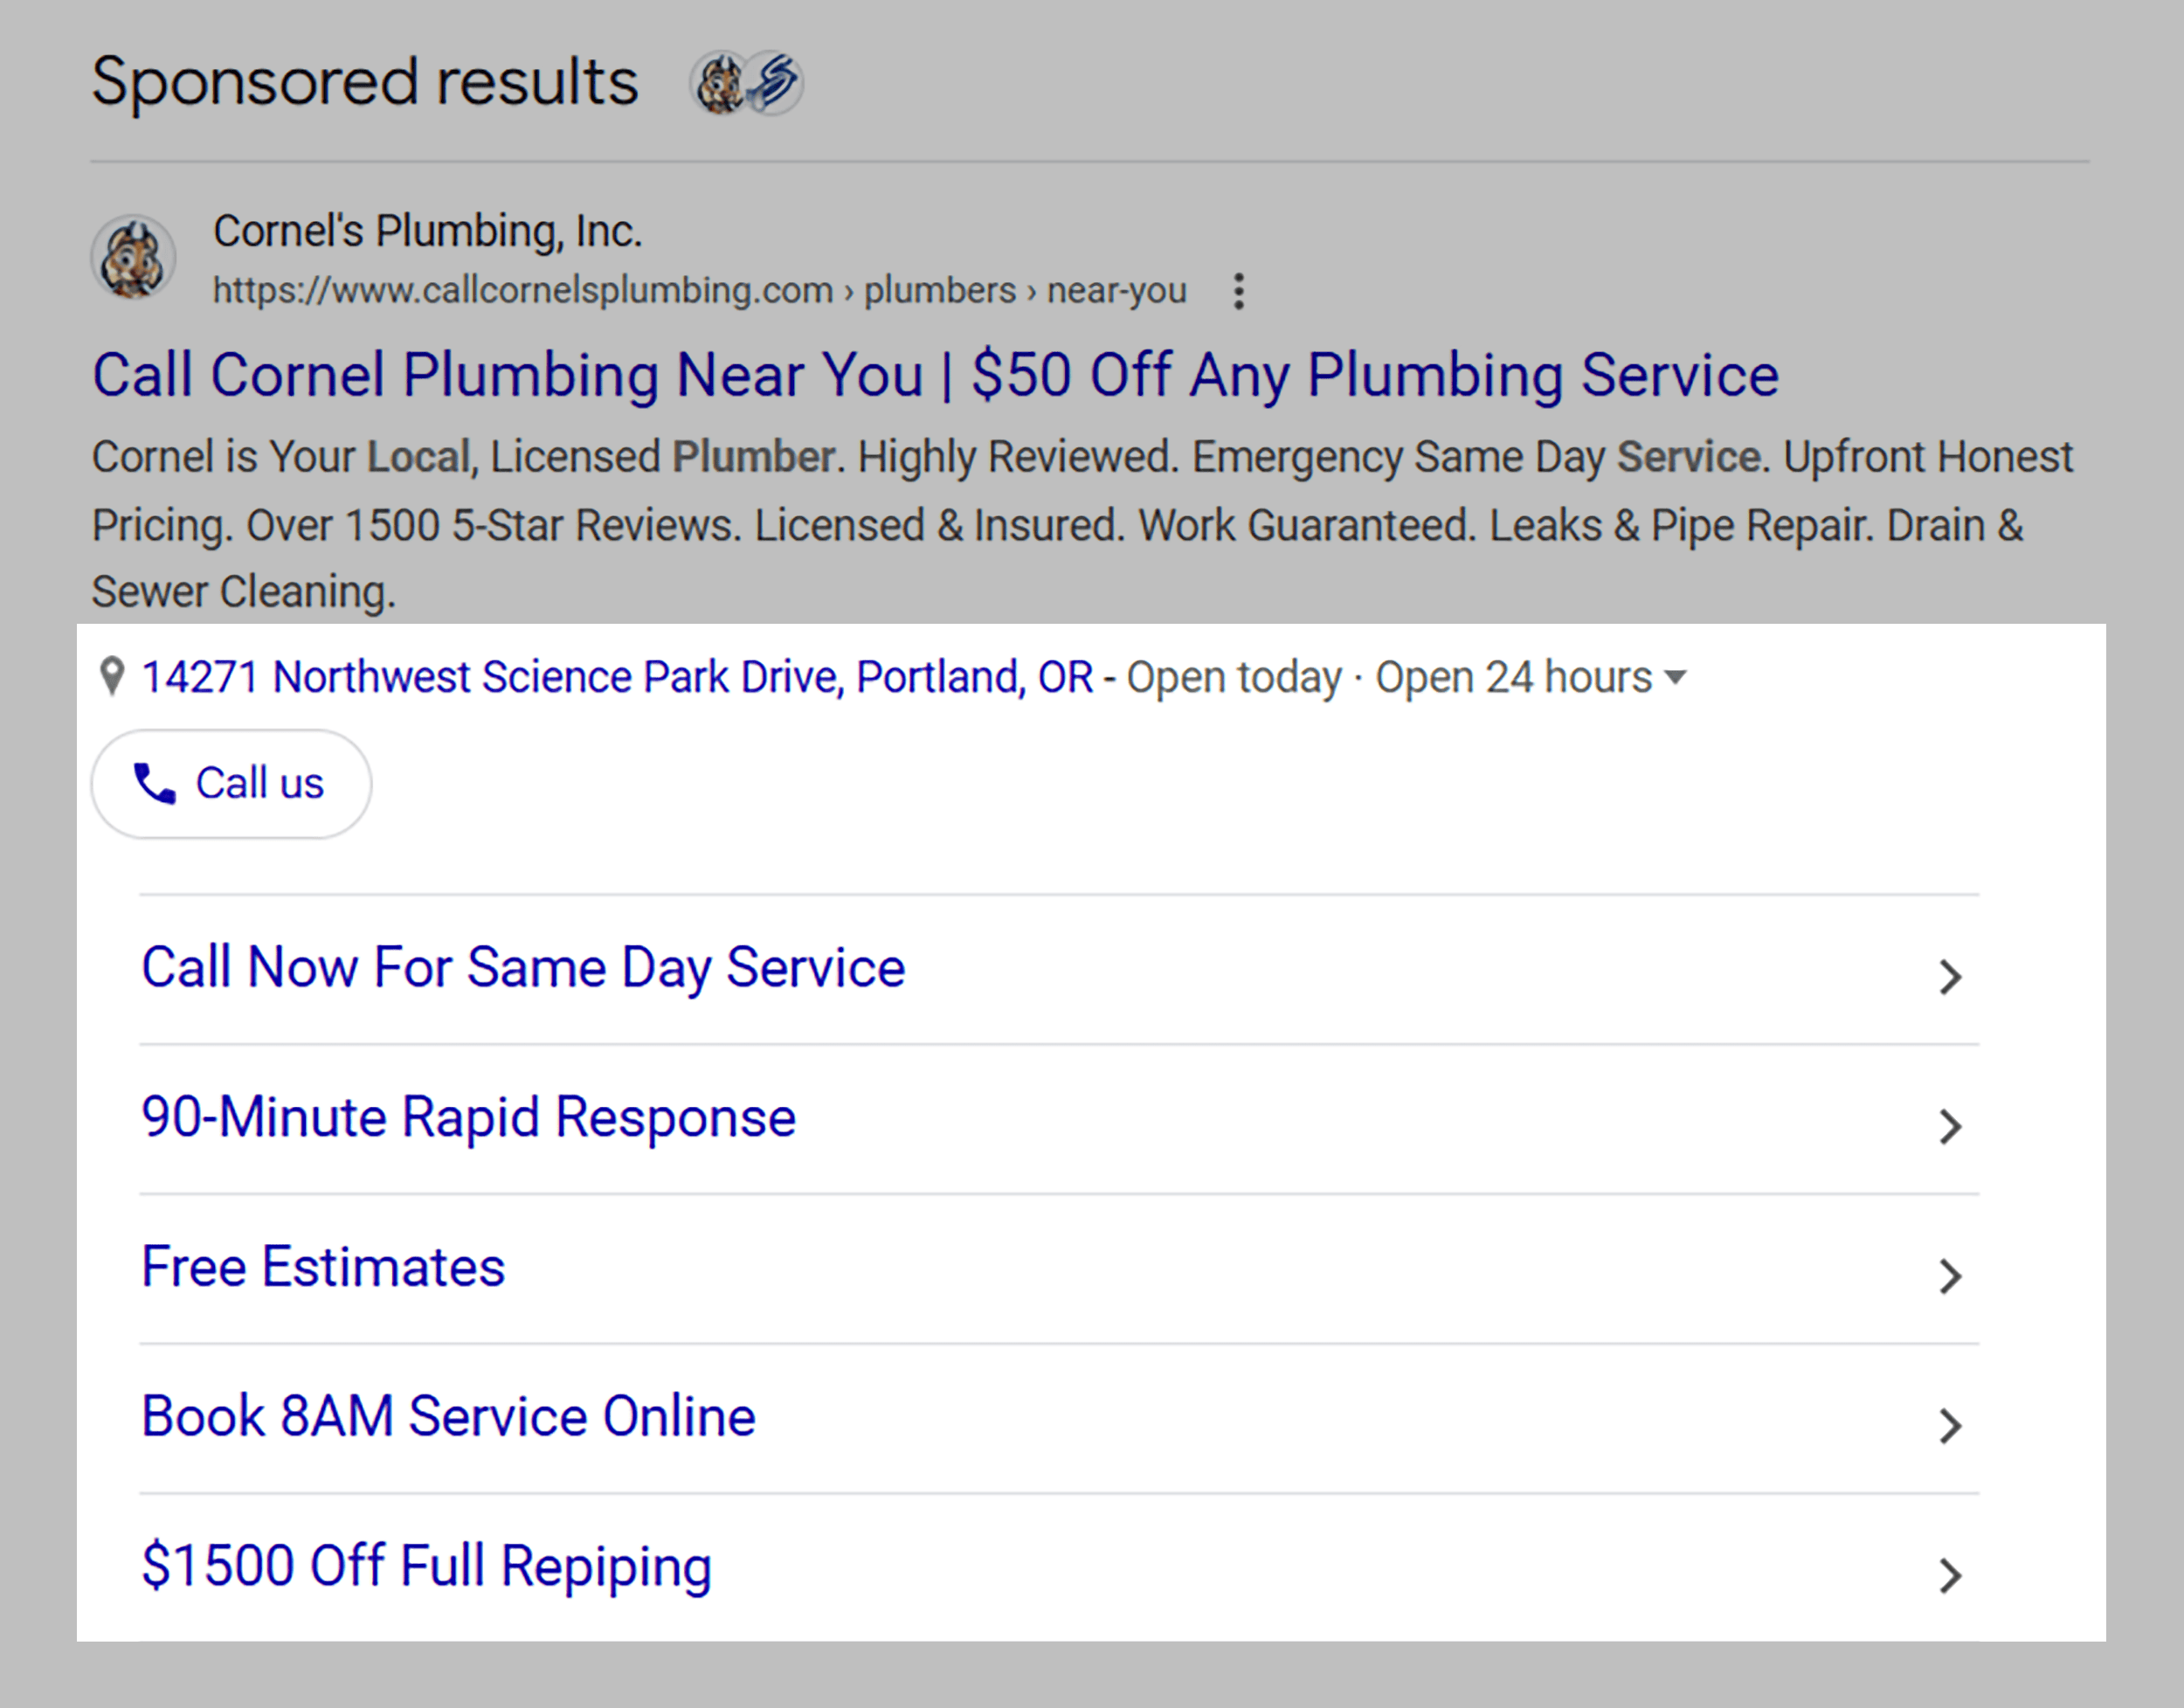Click chevron arrow for 90-Minute Rapid Response
Image resolution: width=2184 pixels, height=1708 pixels.
coord(1949,1126)
